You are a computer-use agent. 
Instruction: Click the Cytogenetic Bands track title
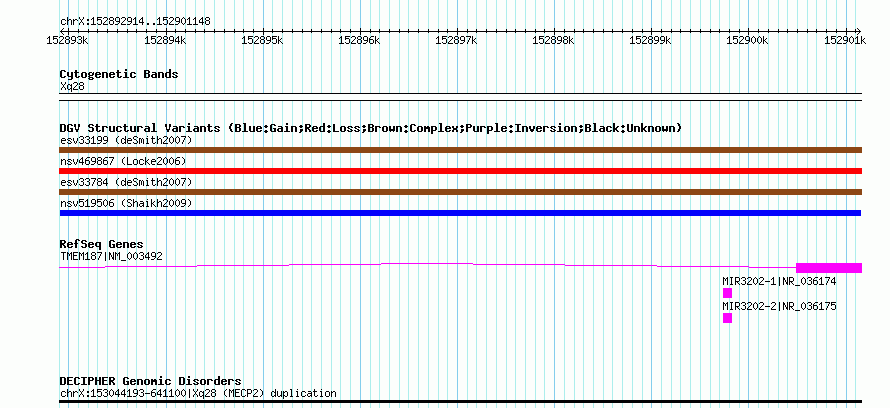pyautogui.click(x=119, y=74)
